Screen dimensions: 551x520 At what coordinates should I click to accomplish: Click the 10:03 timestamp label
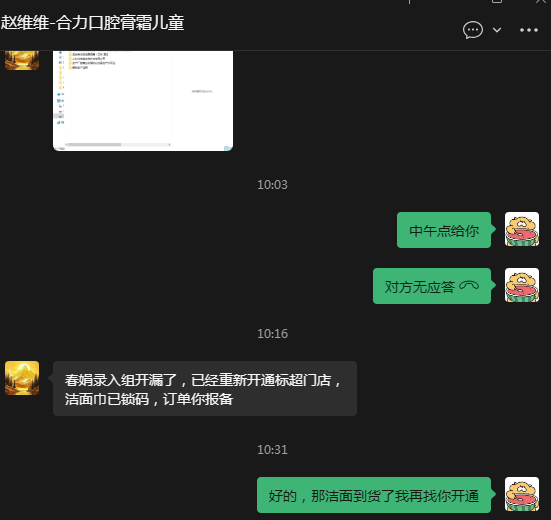[x=272, y=185]
